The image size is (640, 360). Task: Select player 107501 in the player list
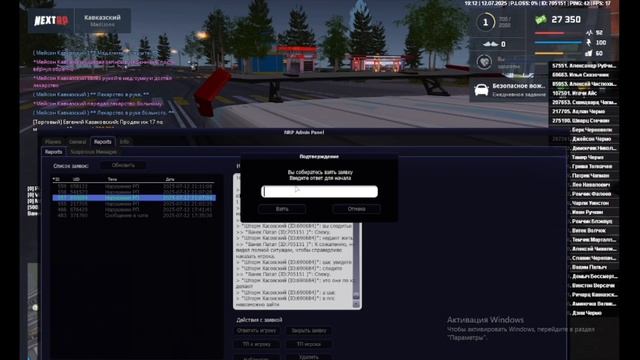[x=584, y=93]
